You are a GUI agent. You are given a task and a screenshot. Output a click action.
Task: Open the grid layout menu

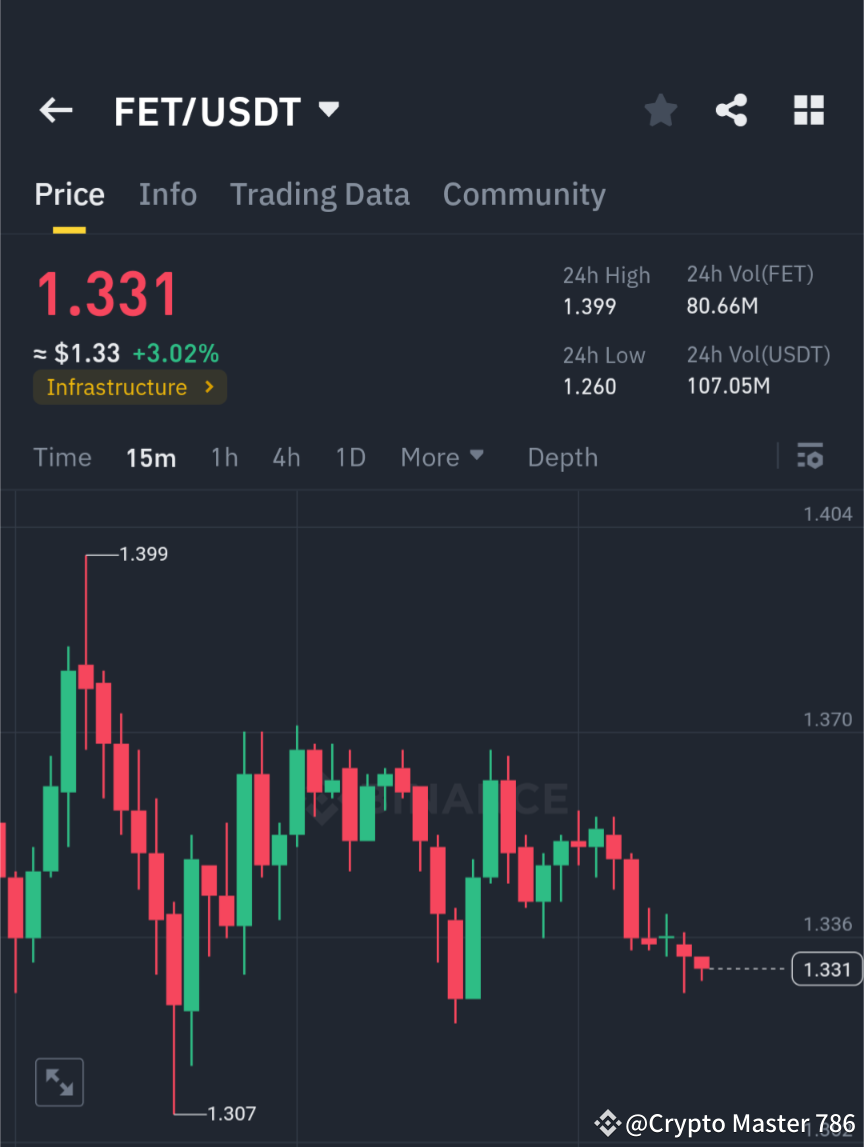coord(808,110)
